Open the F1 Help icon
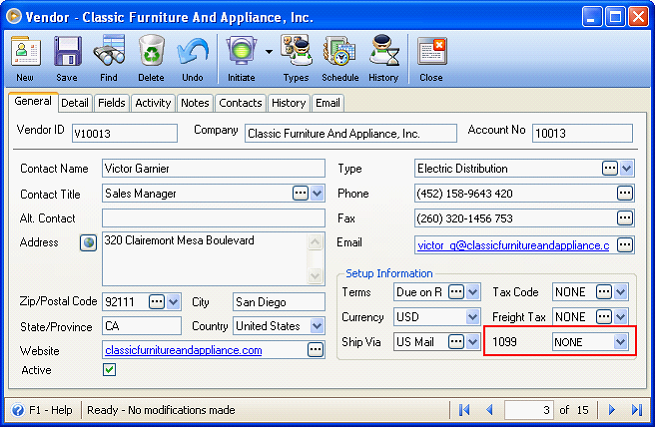656x428 pixels. click(x=18, y=410)
